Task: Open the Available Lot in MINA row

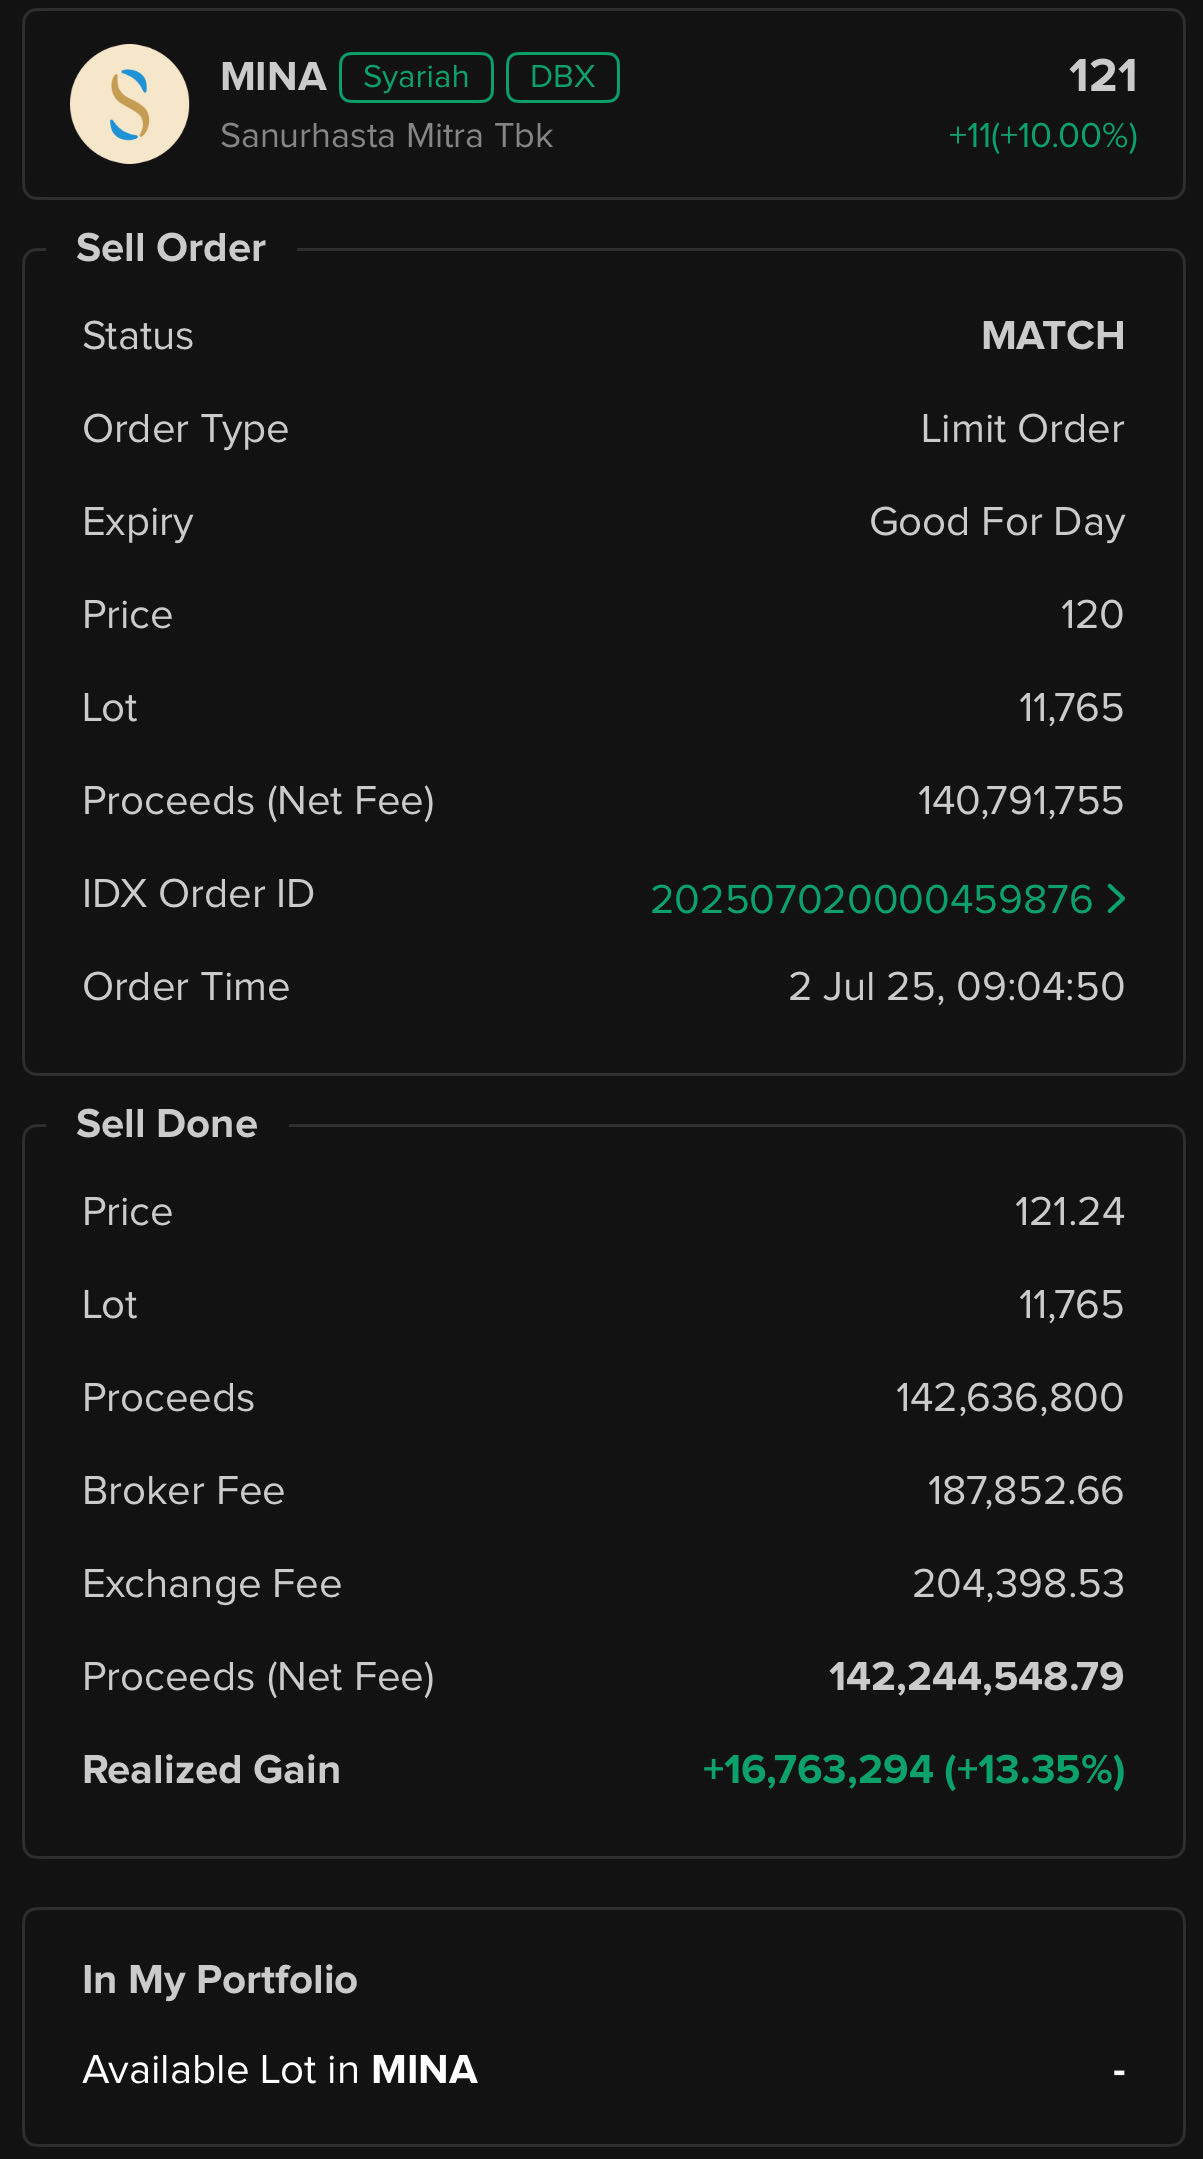Action: [603, 2070]
